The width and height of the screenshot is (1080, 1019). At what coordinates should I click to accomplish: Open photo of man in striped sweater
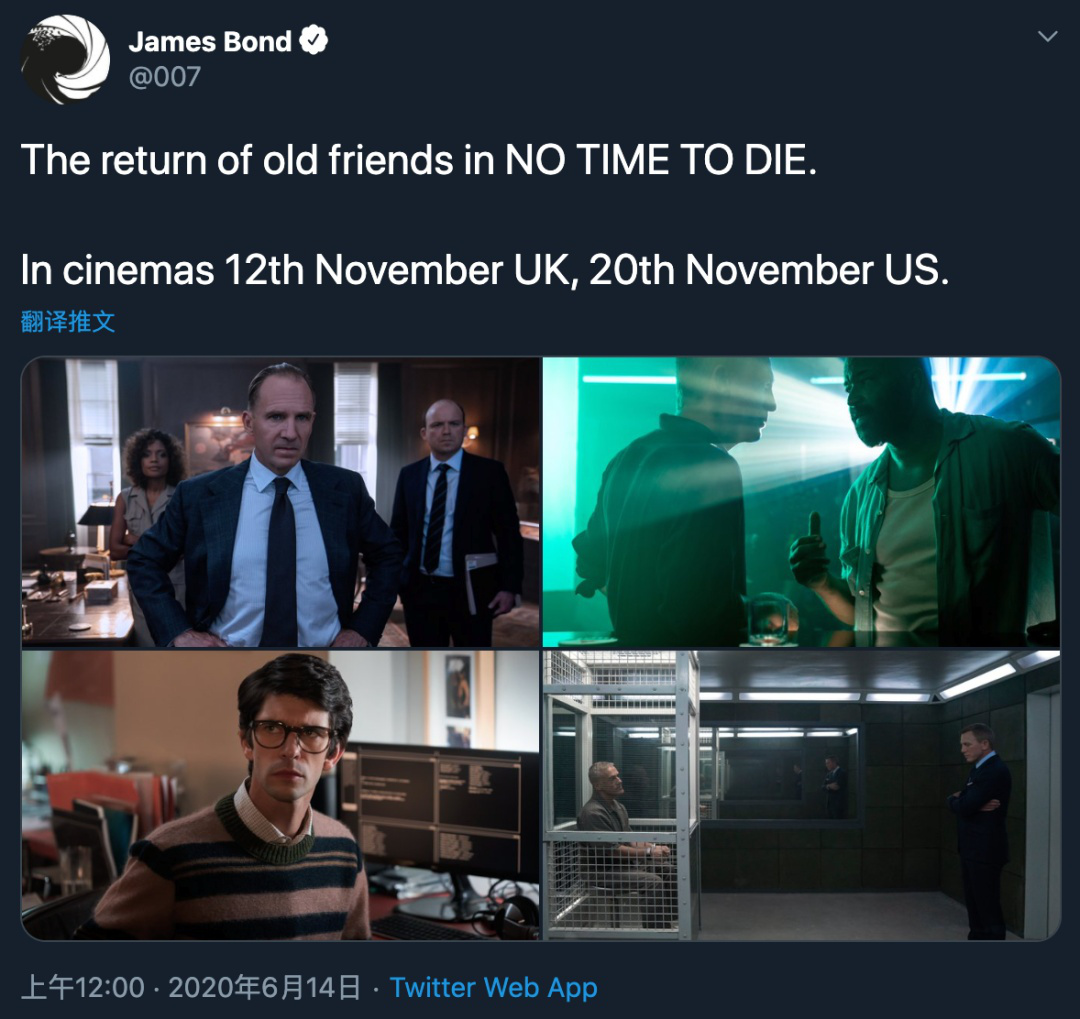click(280, 795)
